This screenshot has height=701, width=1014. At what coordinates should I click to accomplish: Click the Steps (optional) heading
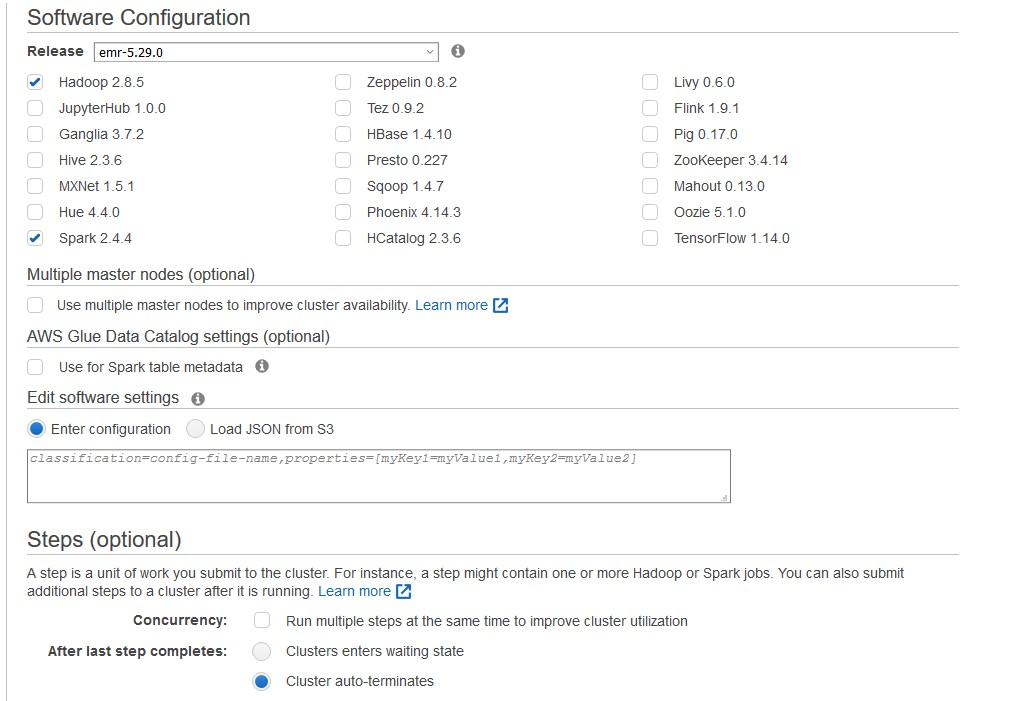104,539
